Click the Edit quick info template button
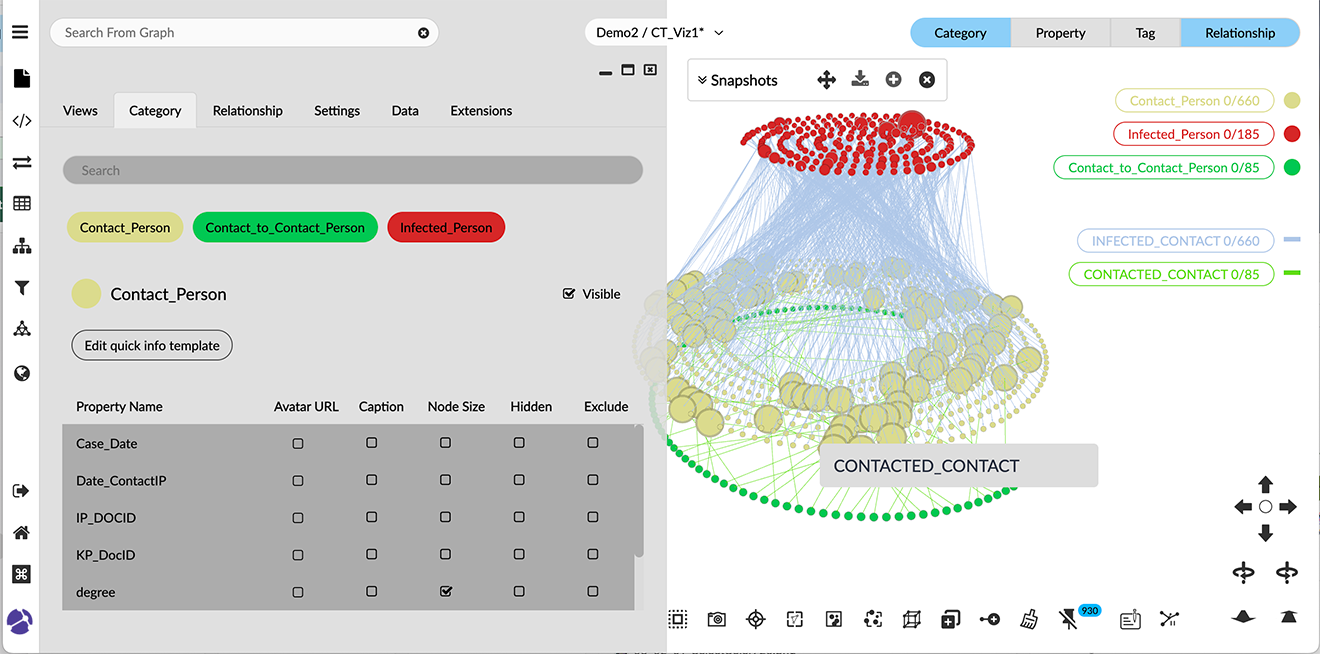The height and width of the screenshot is (654, 1320). coord(152,346)
